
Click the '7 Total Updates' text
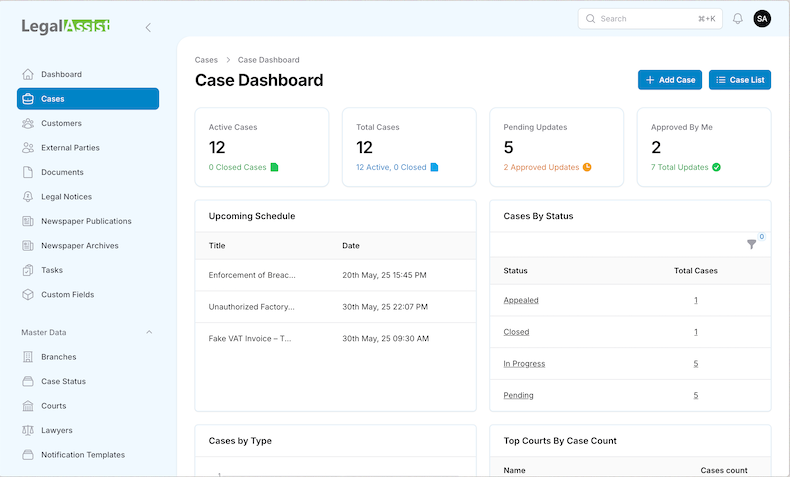pyautogui.click(x=680, y=167)
